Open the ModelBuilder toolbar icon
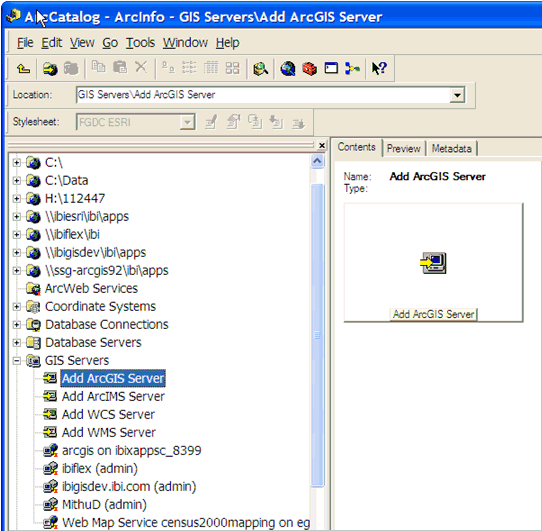The height and width of the screenshot is (531, 542). [x=353, y=68]
